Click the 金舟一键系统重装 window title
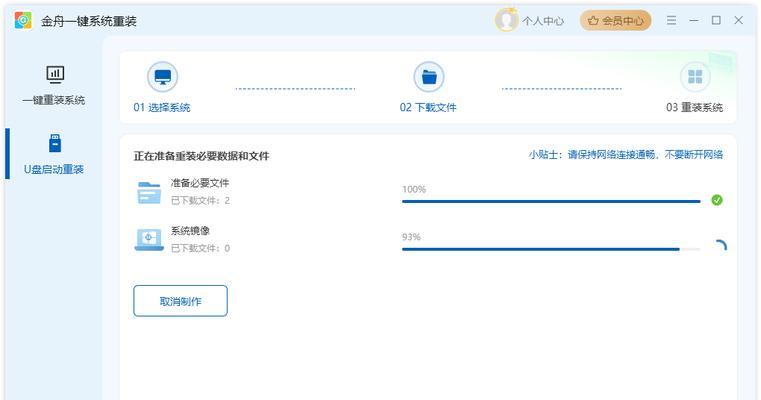 click(89, 21)
